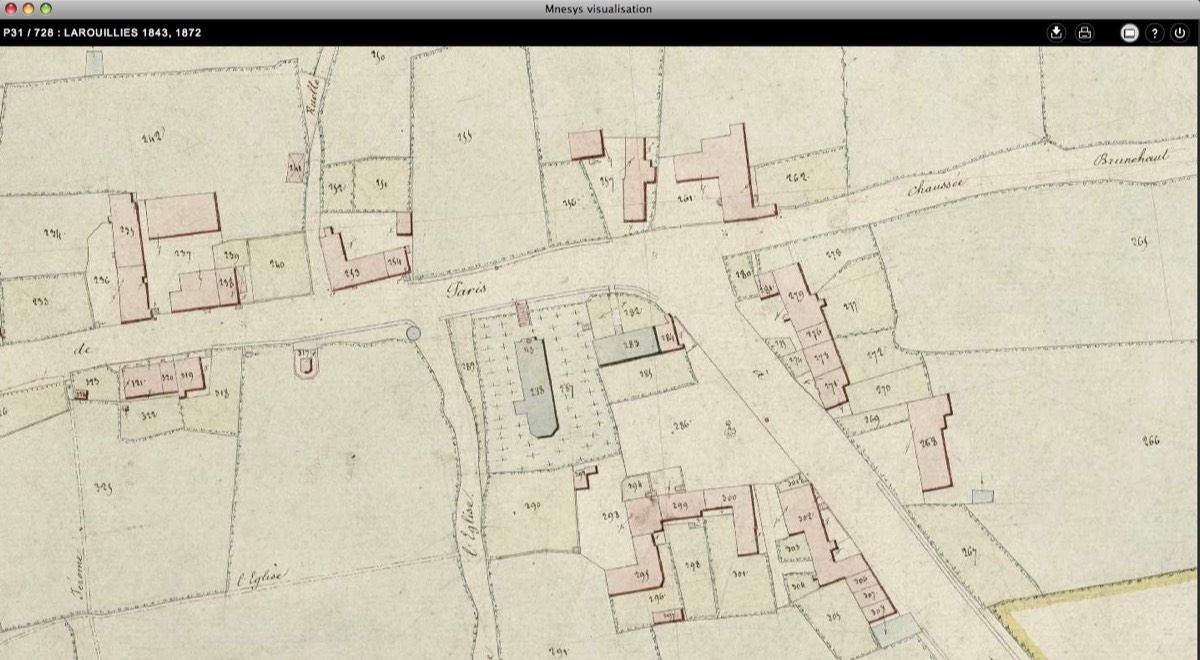The width and height of the screenshot is (1200, 660).
Task: Close the Mnesys visualisation window
Action: point(10,9)
